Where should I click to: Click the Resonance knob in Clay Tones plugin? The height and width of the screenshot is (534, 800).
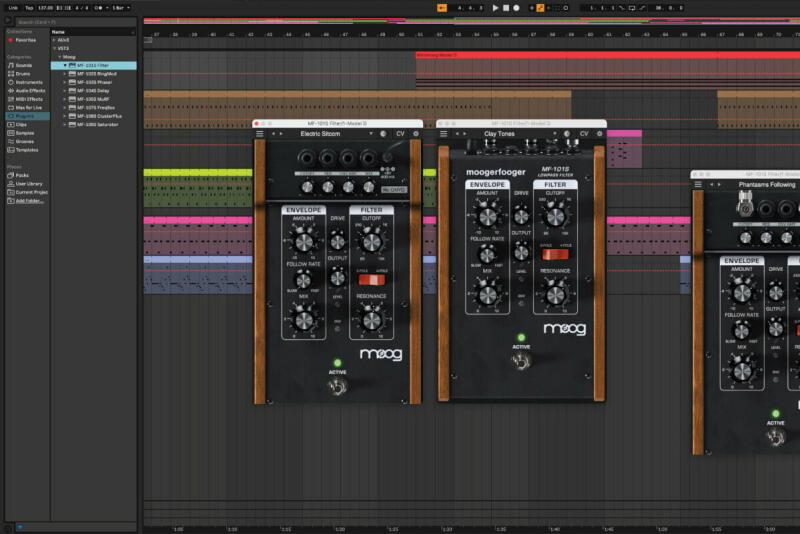[x=555, y=295]
